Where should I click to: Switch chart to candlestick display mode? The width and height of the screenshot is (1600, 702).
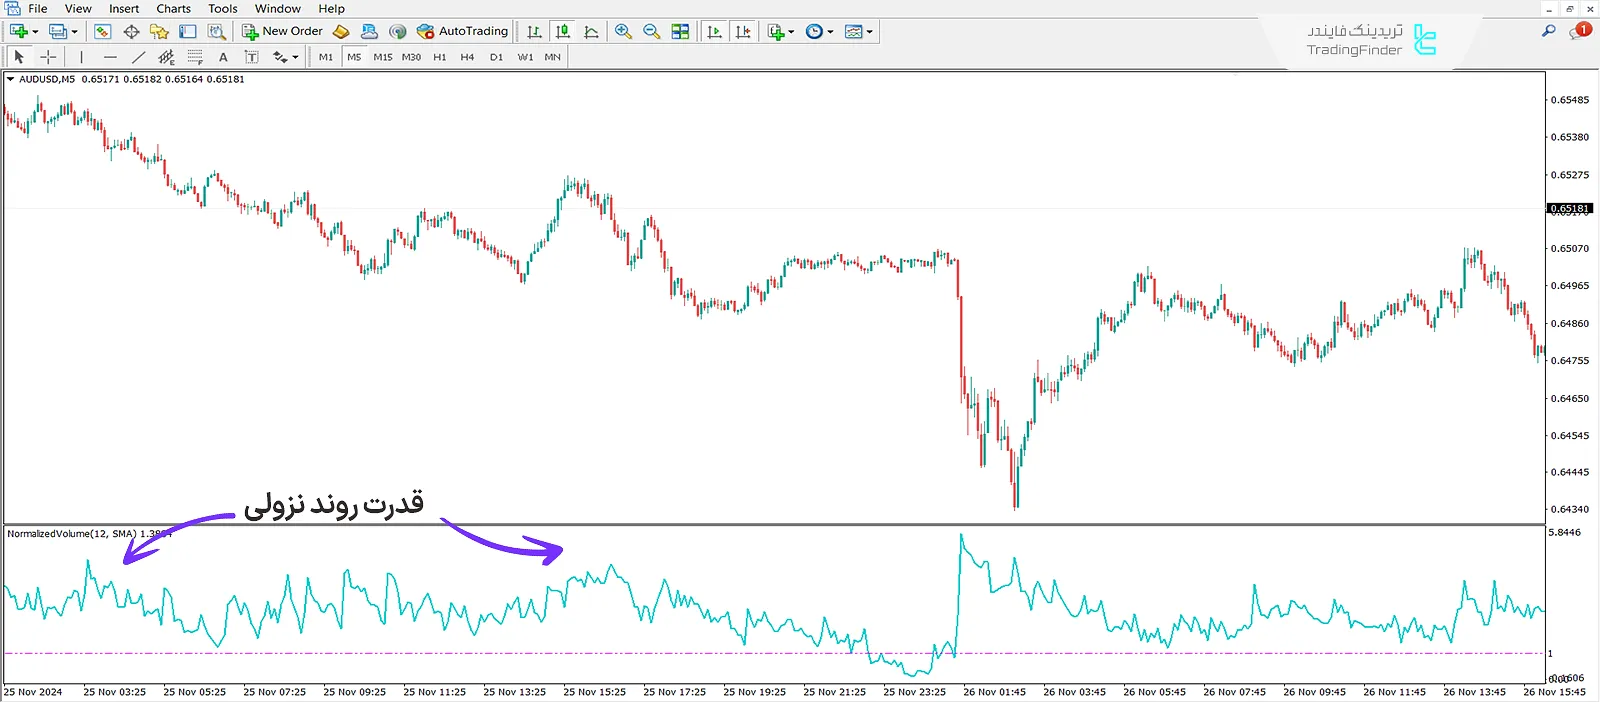tap(563, 32)
